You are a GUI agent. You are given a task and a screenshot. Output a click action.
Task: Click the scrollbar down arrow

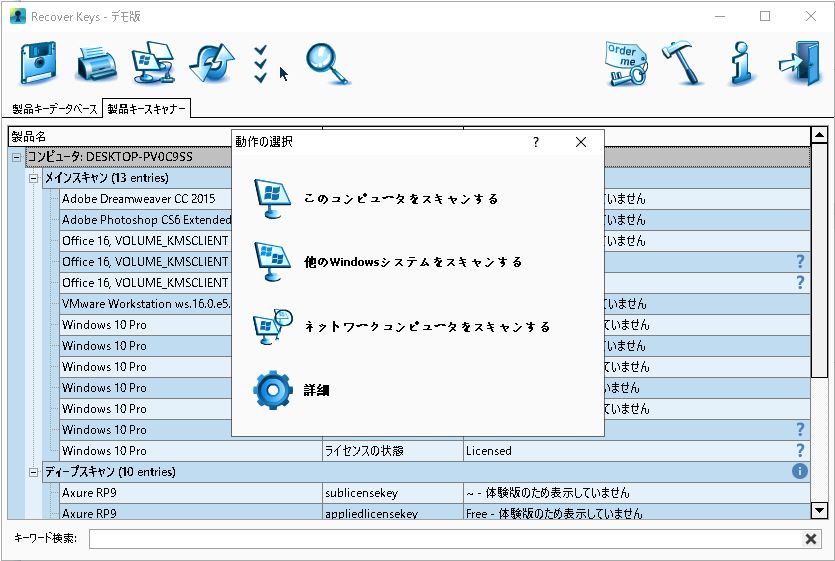point(819,511)
